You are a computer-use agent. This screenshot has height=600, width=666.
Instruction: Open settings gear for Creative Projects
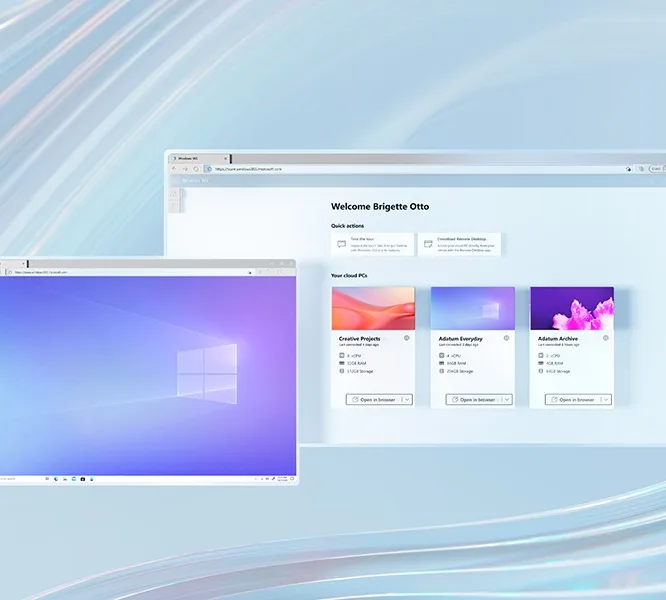406,338
